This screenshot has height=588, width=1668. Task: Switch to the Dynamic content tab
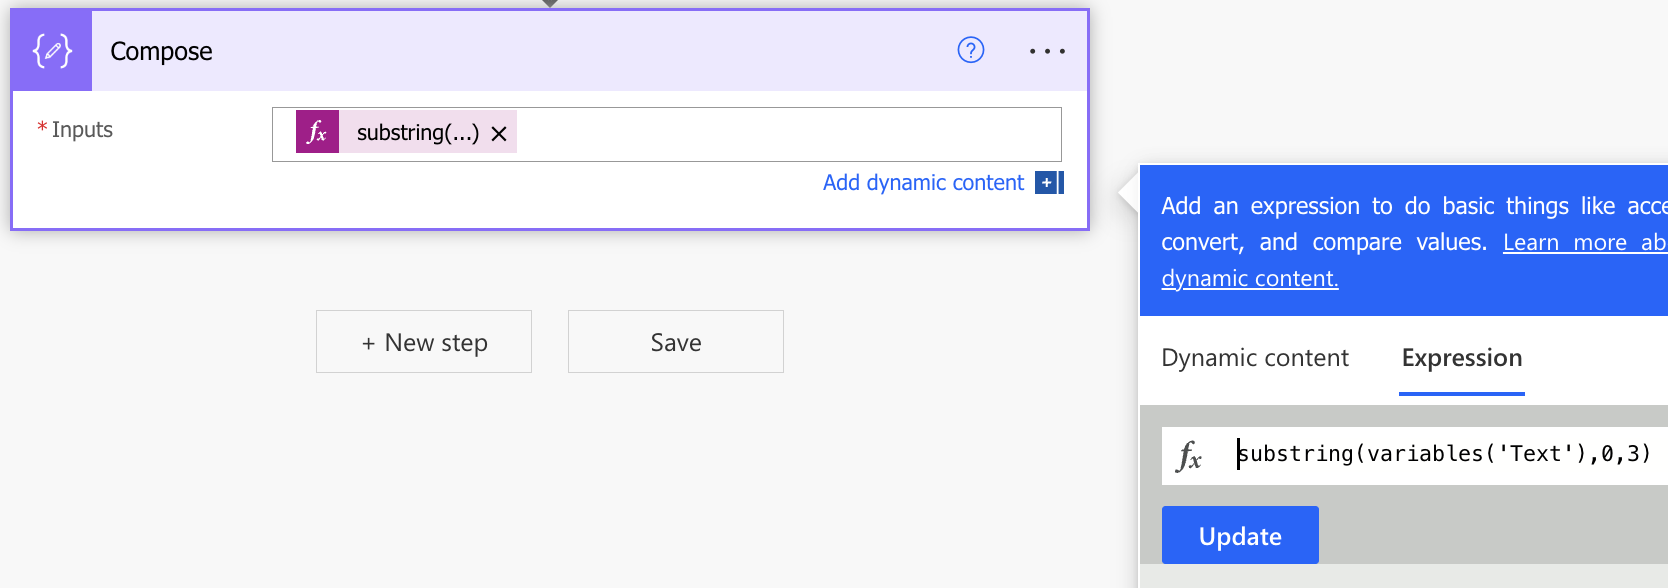click(x=1255, y=358)
